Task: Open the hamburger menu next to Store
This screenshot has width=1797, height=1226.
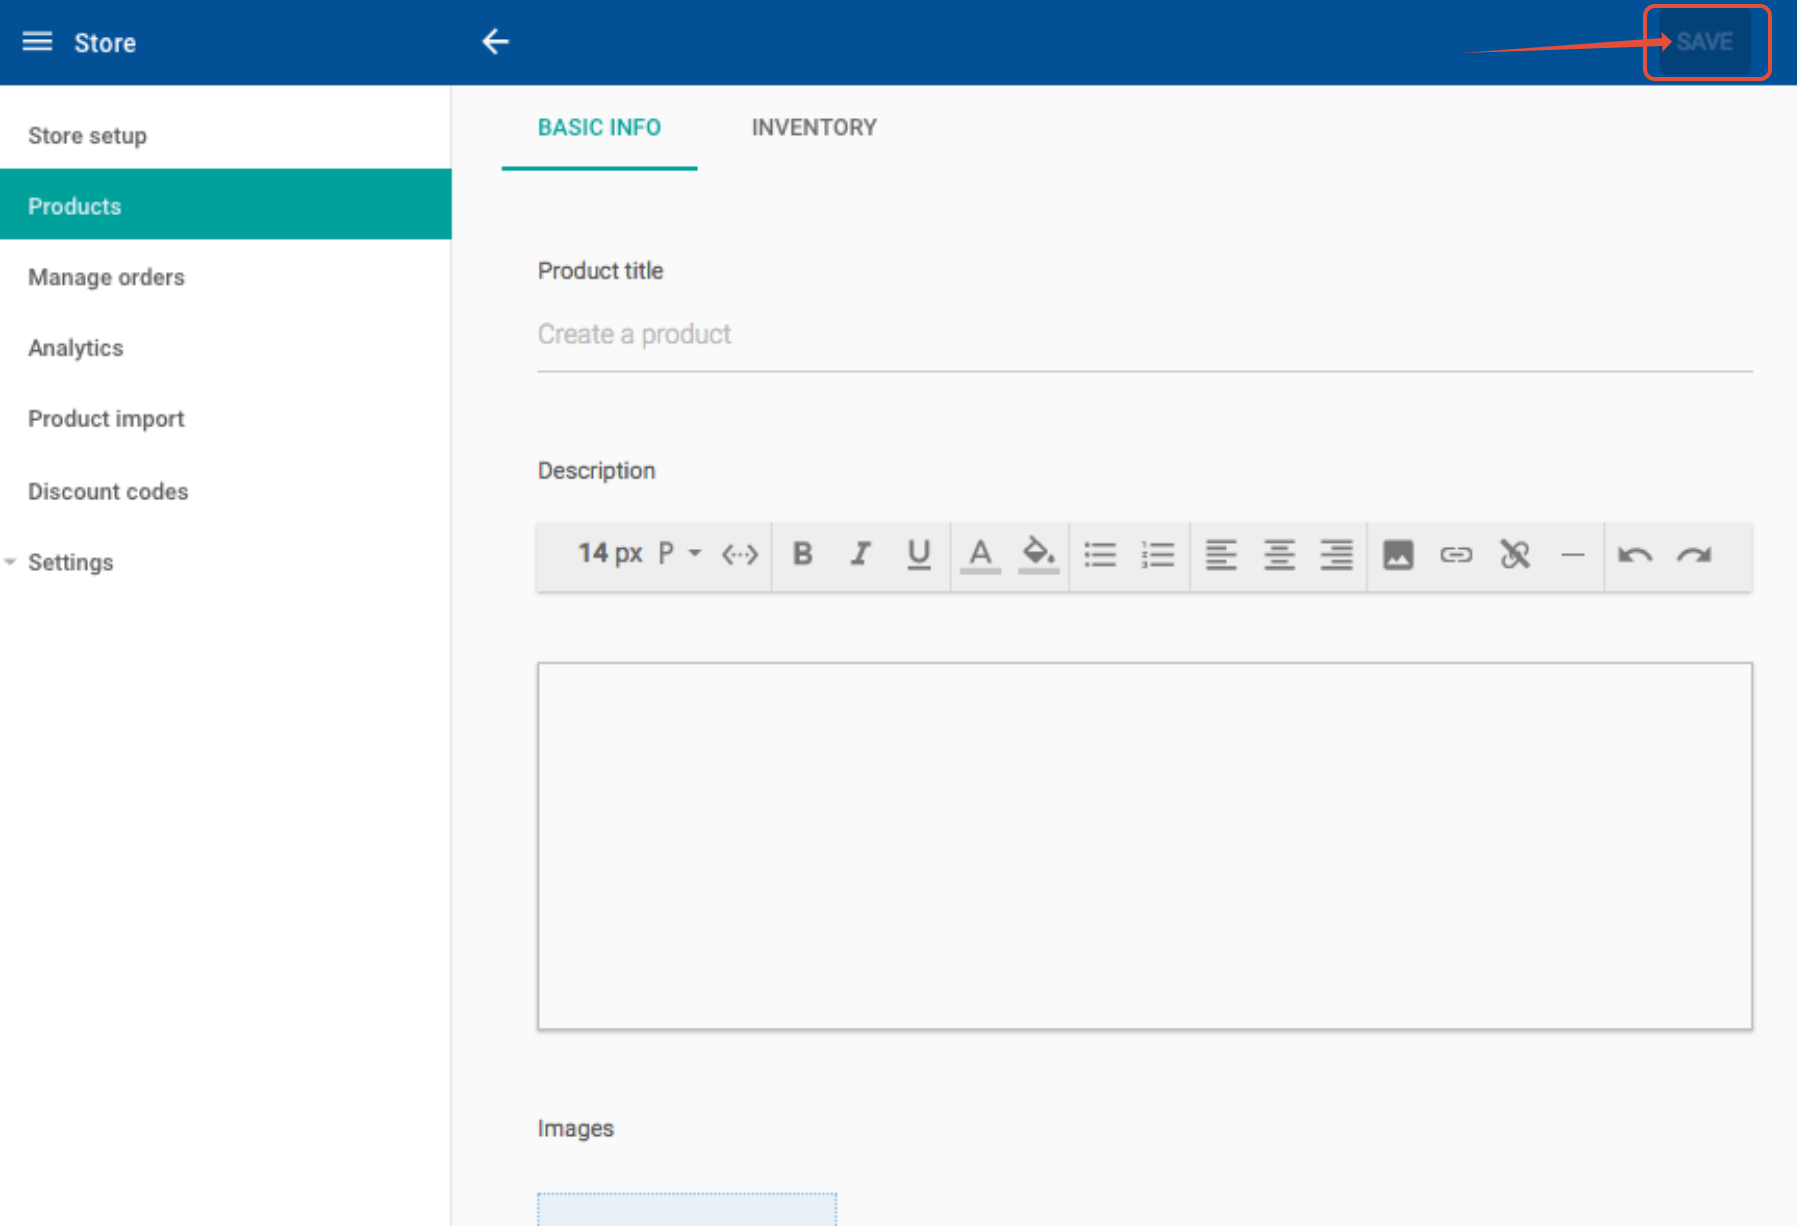Action: pos(37,42)
